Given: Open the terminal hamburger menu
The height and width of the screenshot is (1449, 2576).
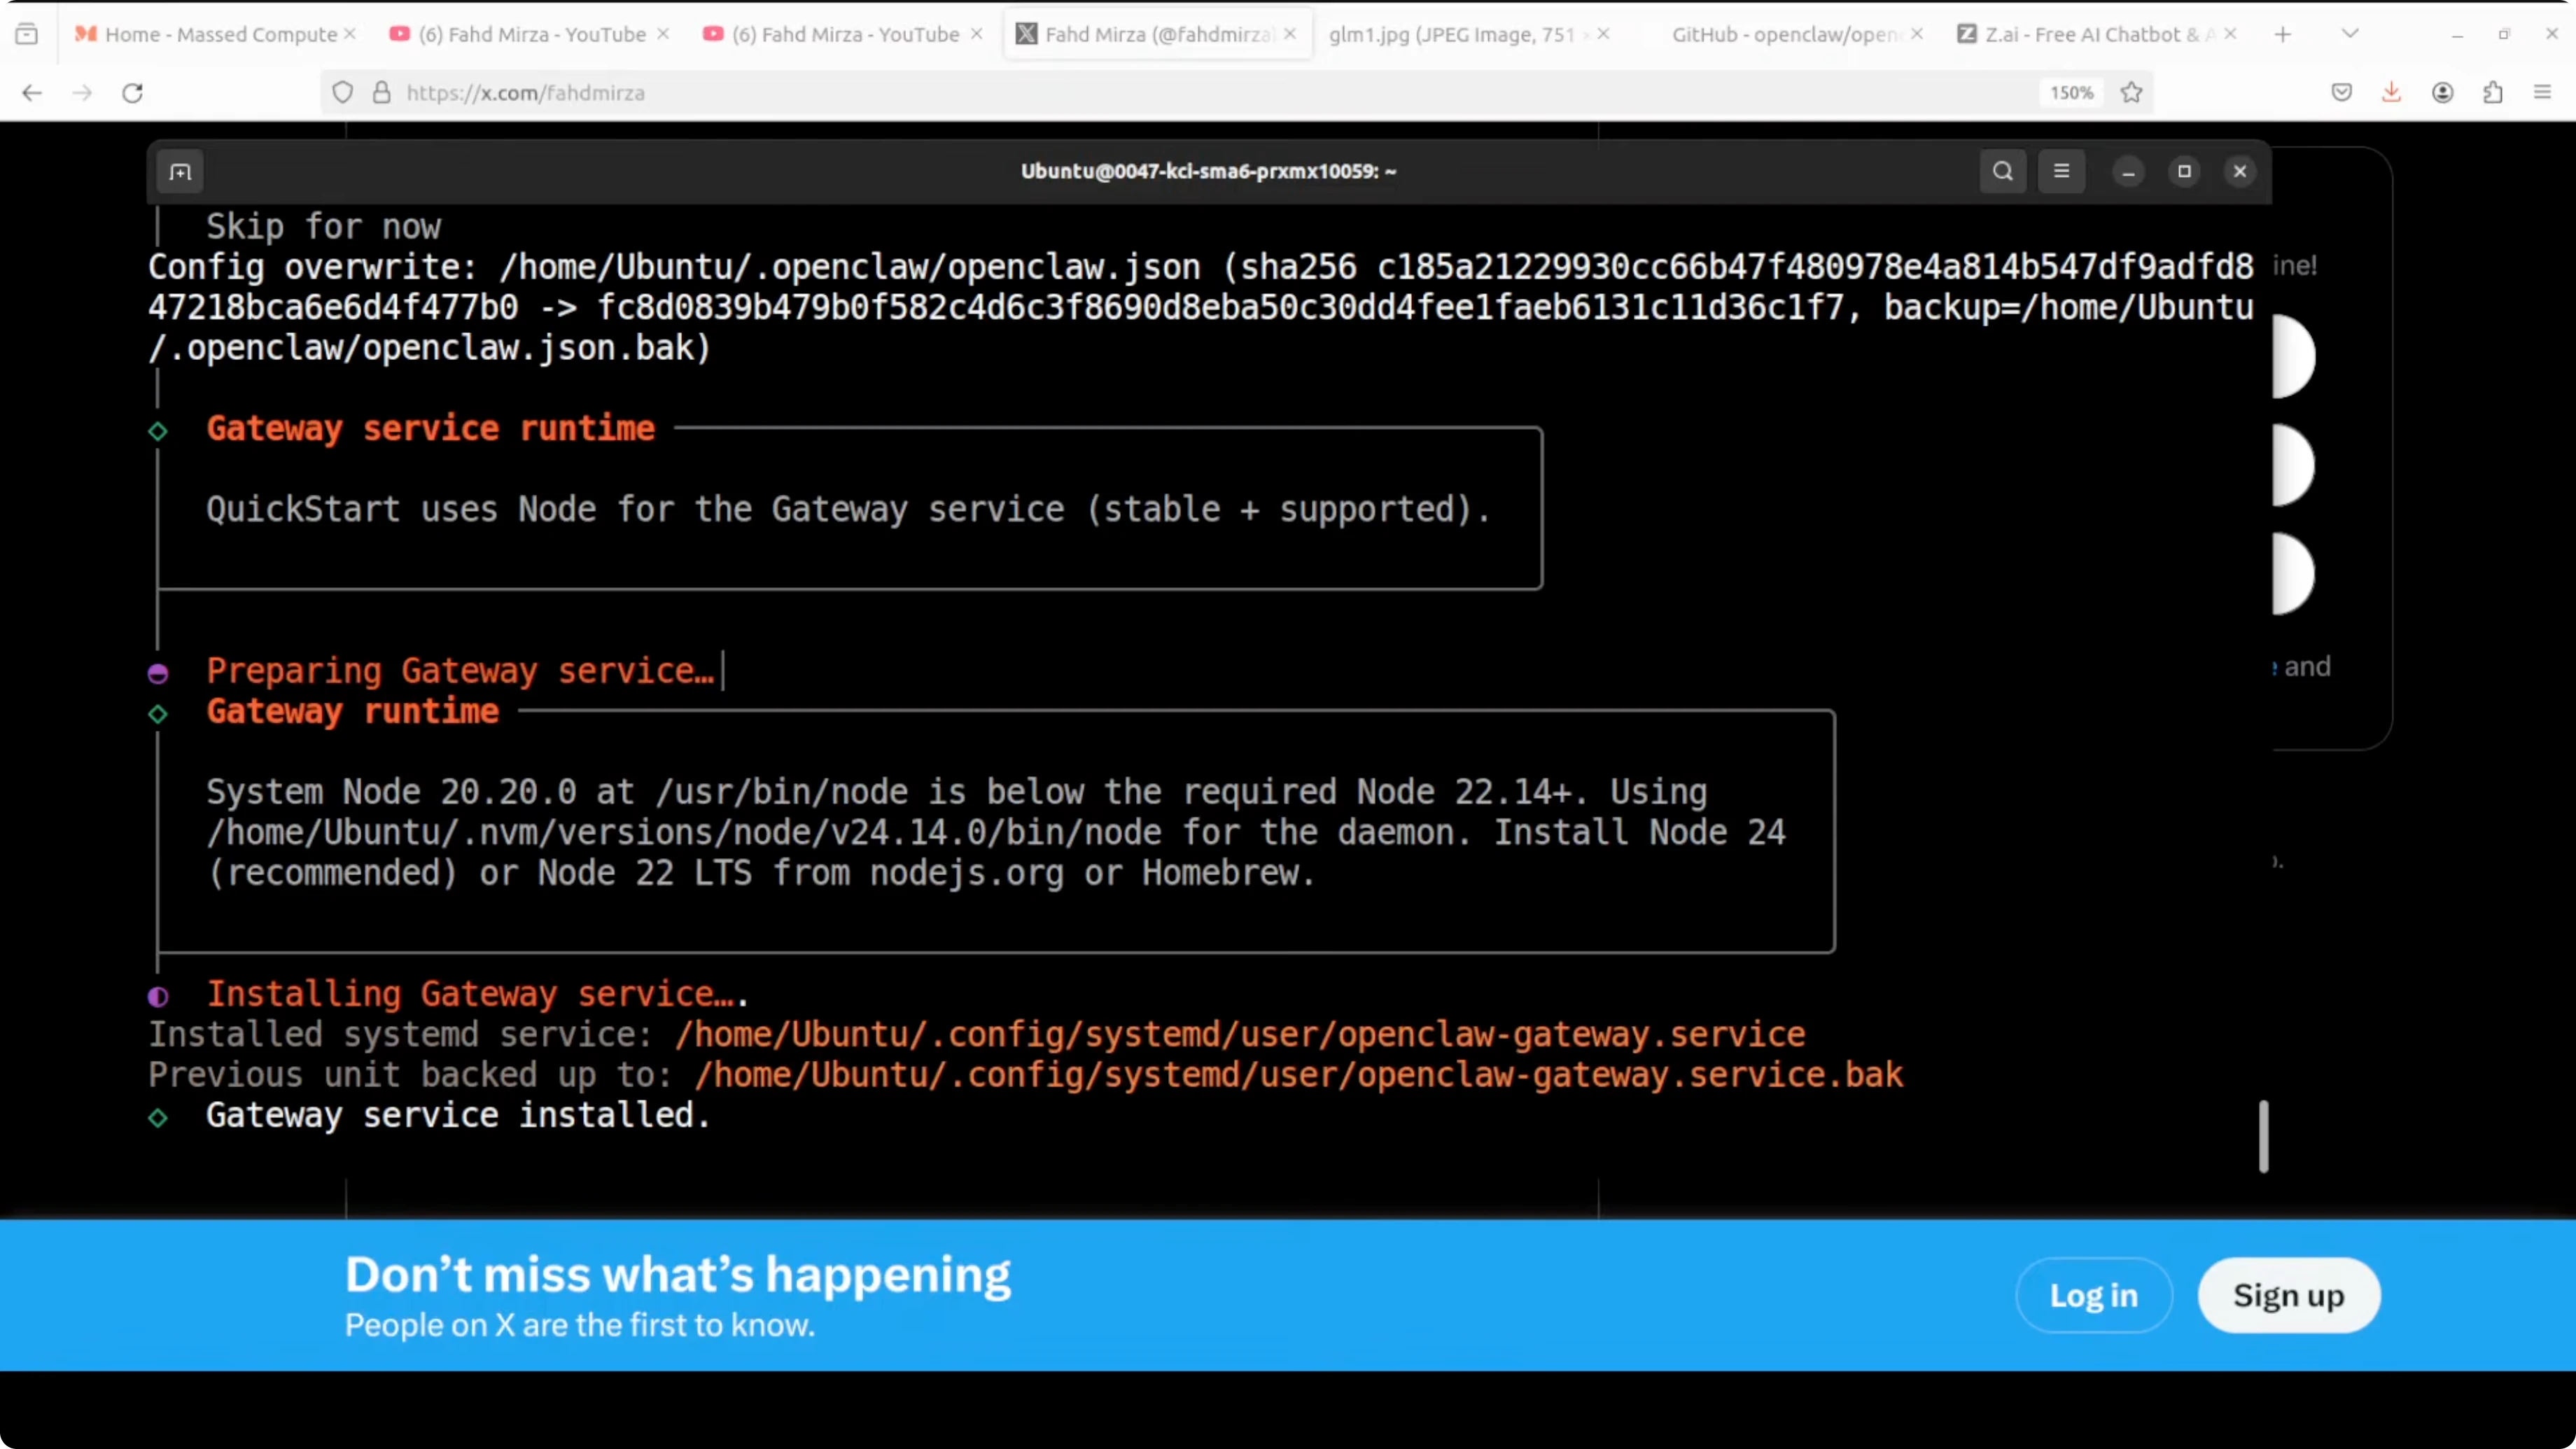Looking at the screenshot, I should (x=2062, y=171).
